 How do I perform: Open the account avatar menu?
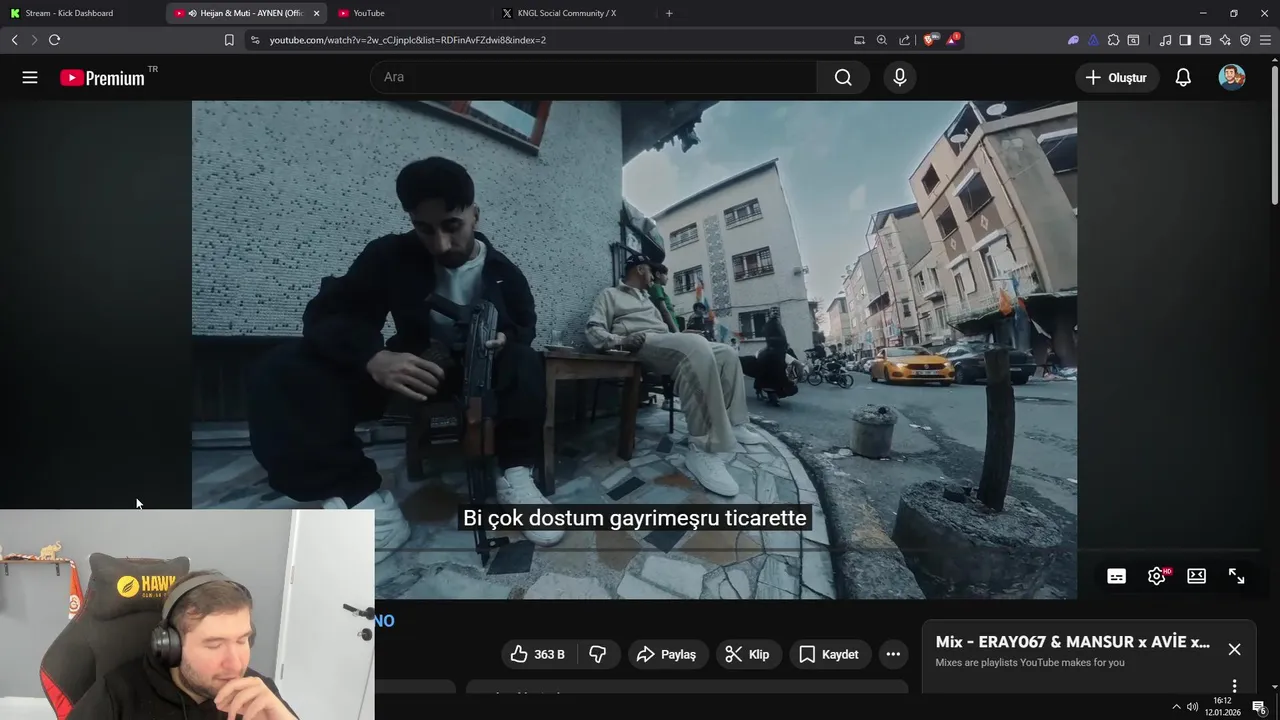point(1232,77)
